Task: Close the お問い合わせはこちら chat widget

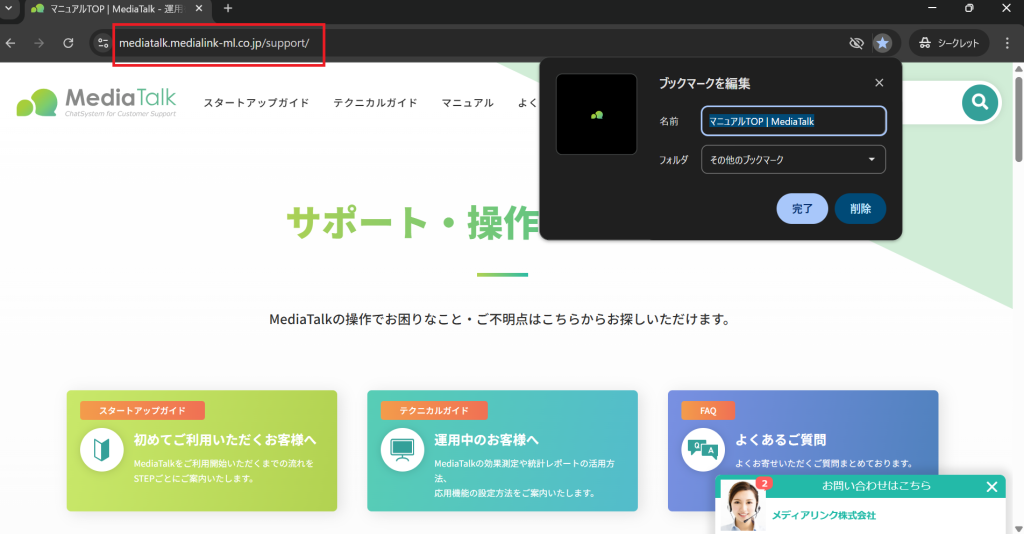Action: tap(991, 487)
